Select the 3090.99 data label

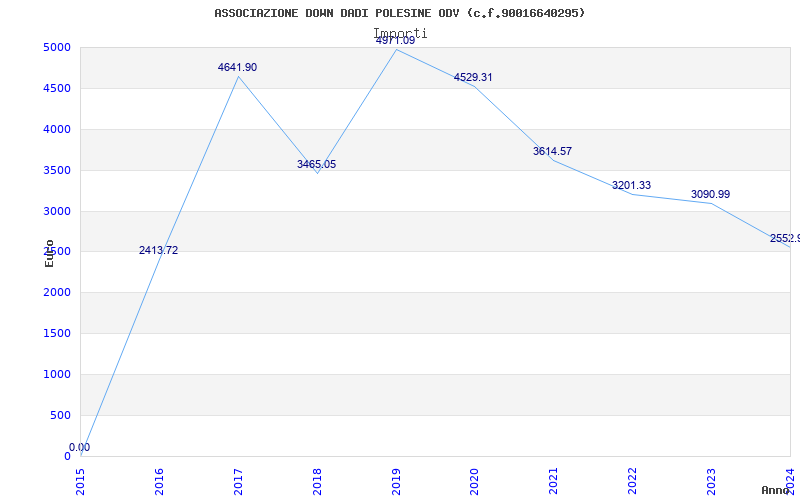point(710,194)
